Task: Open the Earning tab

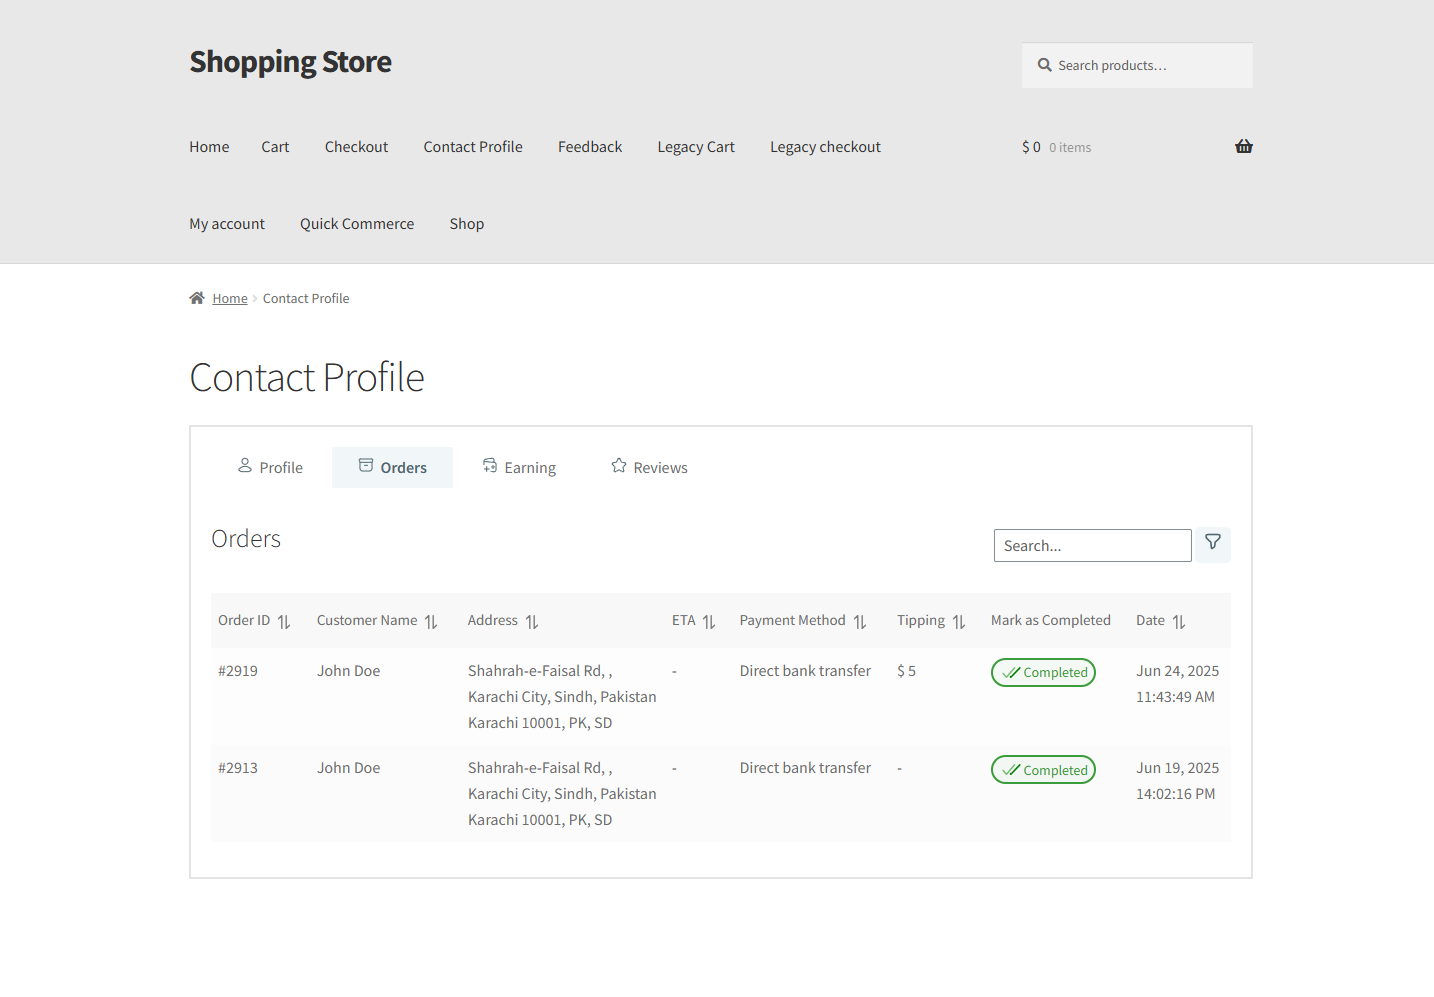Action: [519, 467]
